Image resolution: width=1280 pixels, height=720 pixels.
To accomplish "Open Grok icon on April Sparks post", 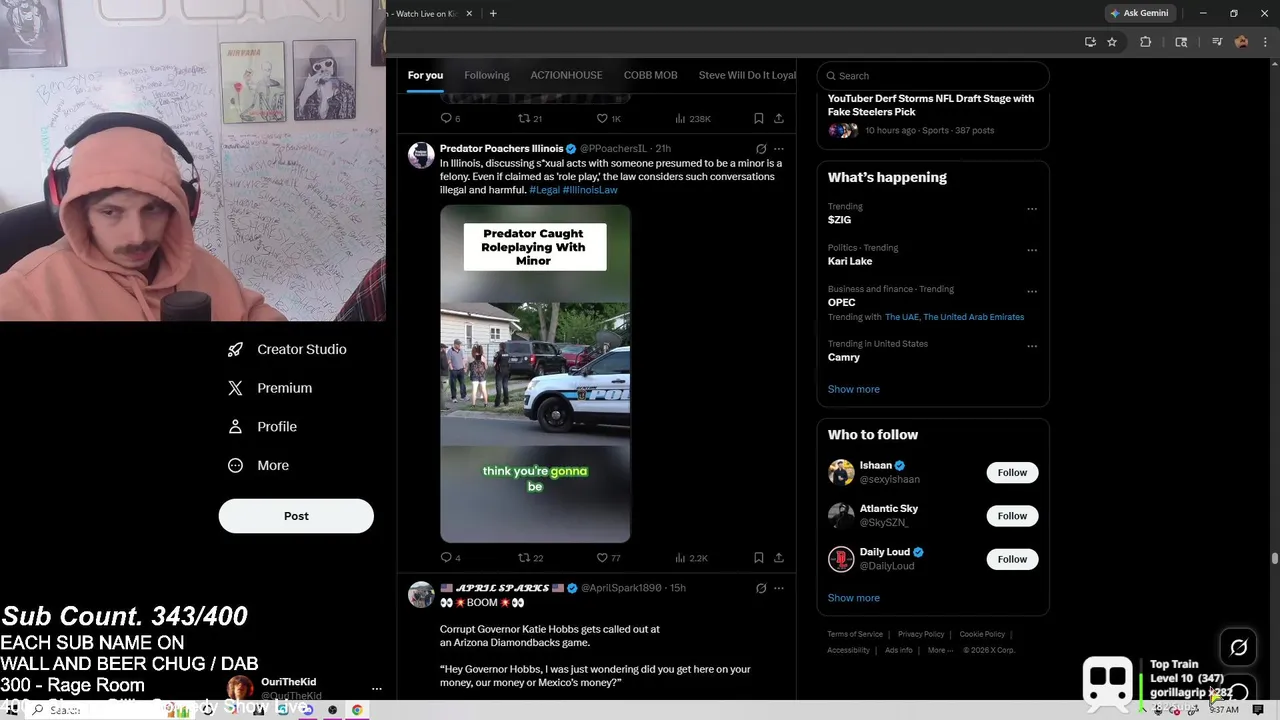I will tap(761, 588).
